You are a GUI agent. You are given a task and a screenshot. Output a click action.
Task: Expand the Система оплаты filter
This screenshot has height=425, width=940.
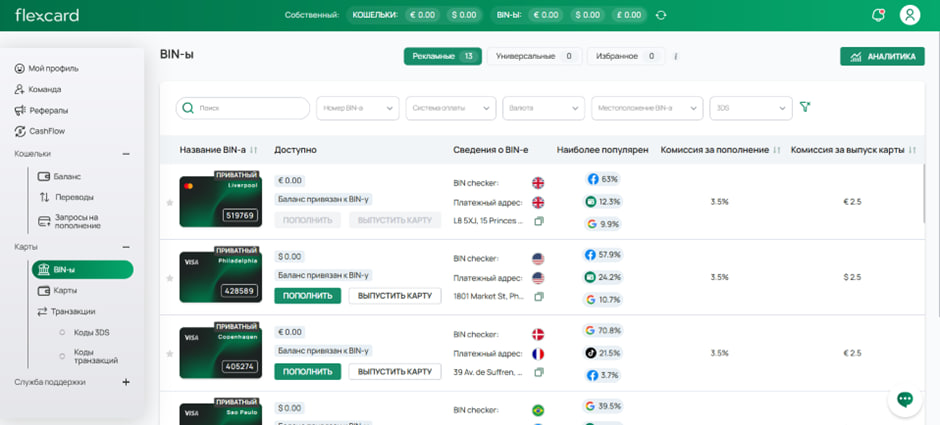click(x=453, y=108)
